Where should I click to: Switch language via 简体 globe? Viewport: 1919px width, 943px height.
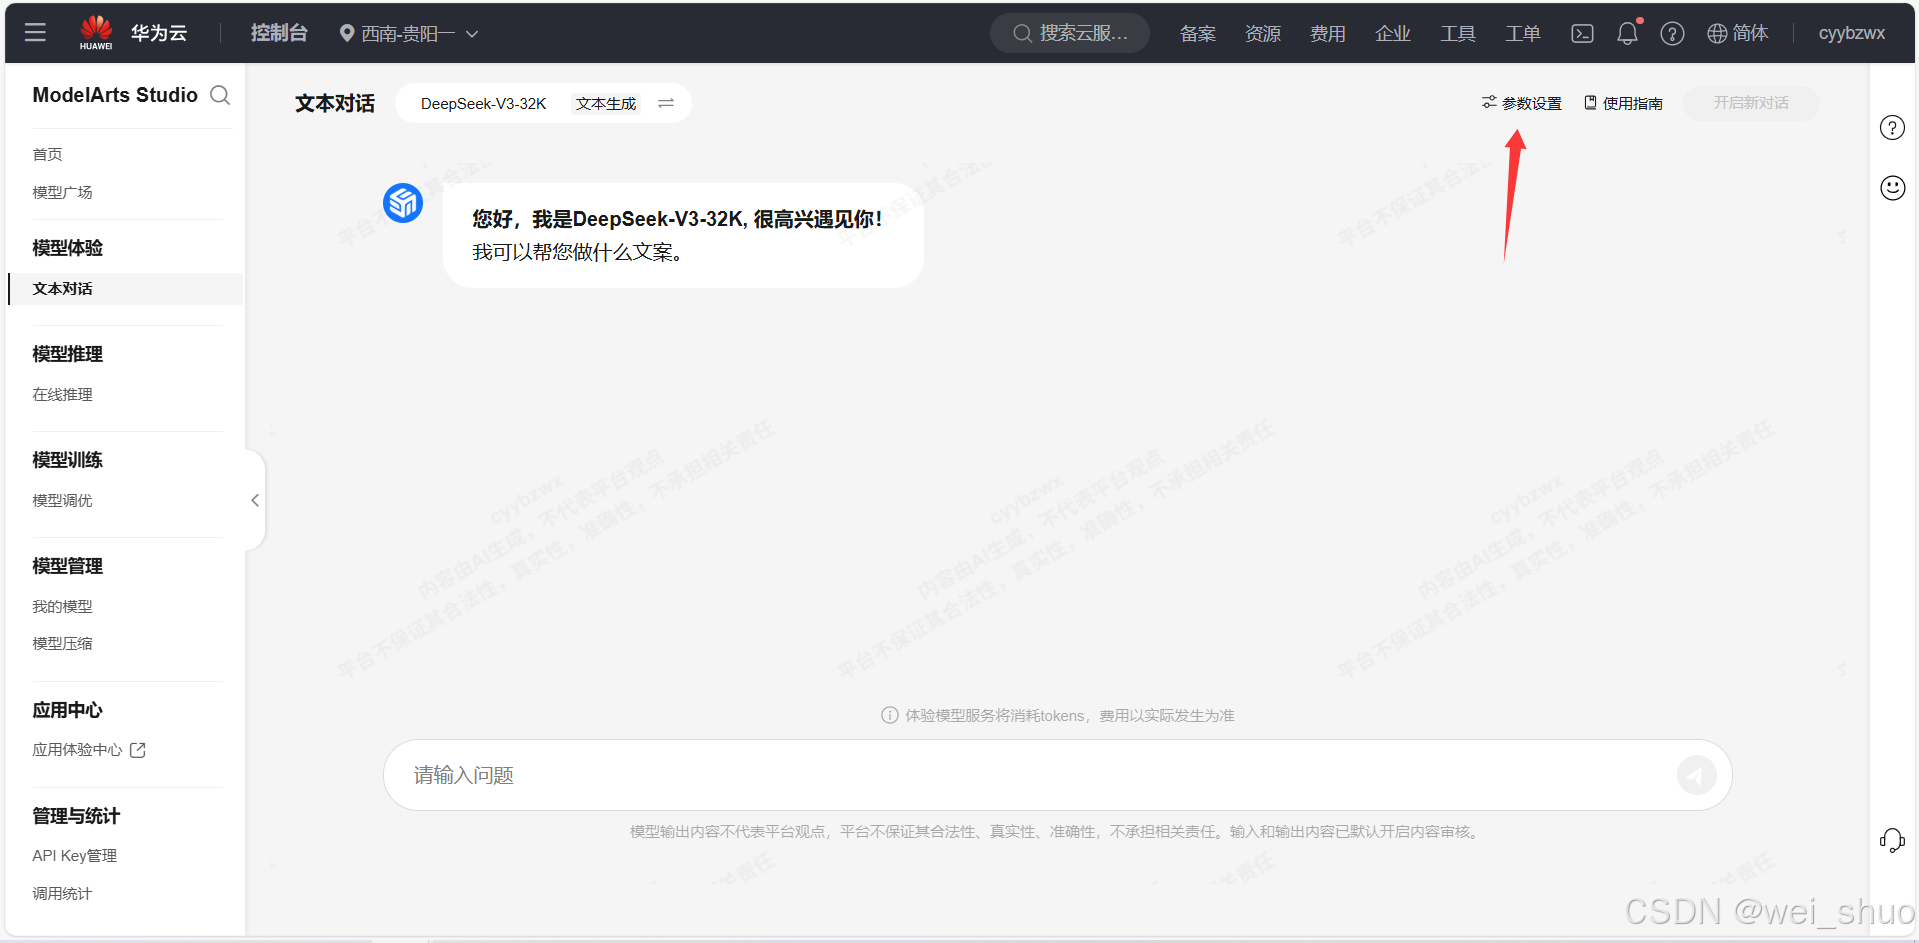coord(1738,33)
